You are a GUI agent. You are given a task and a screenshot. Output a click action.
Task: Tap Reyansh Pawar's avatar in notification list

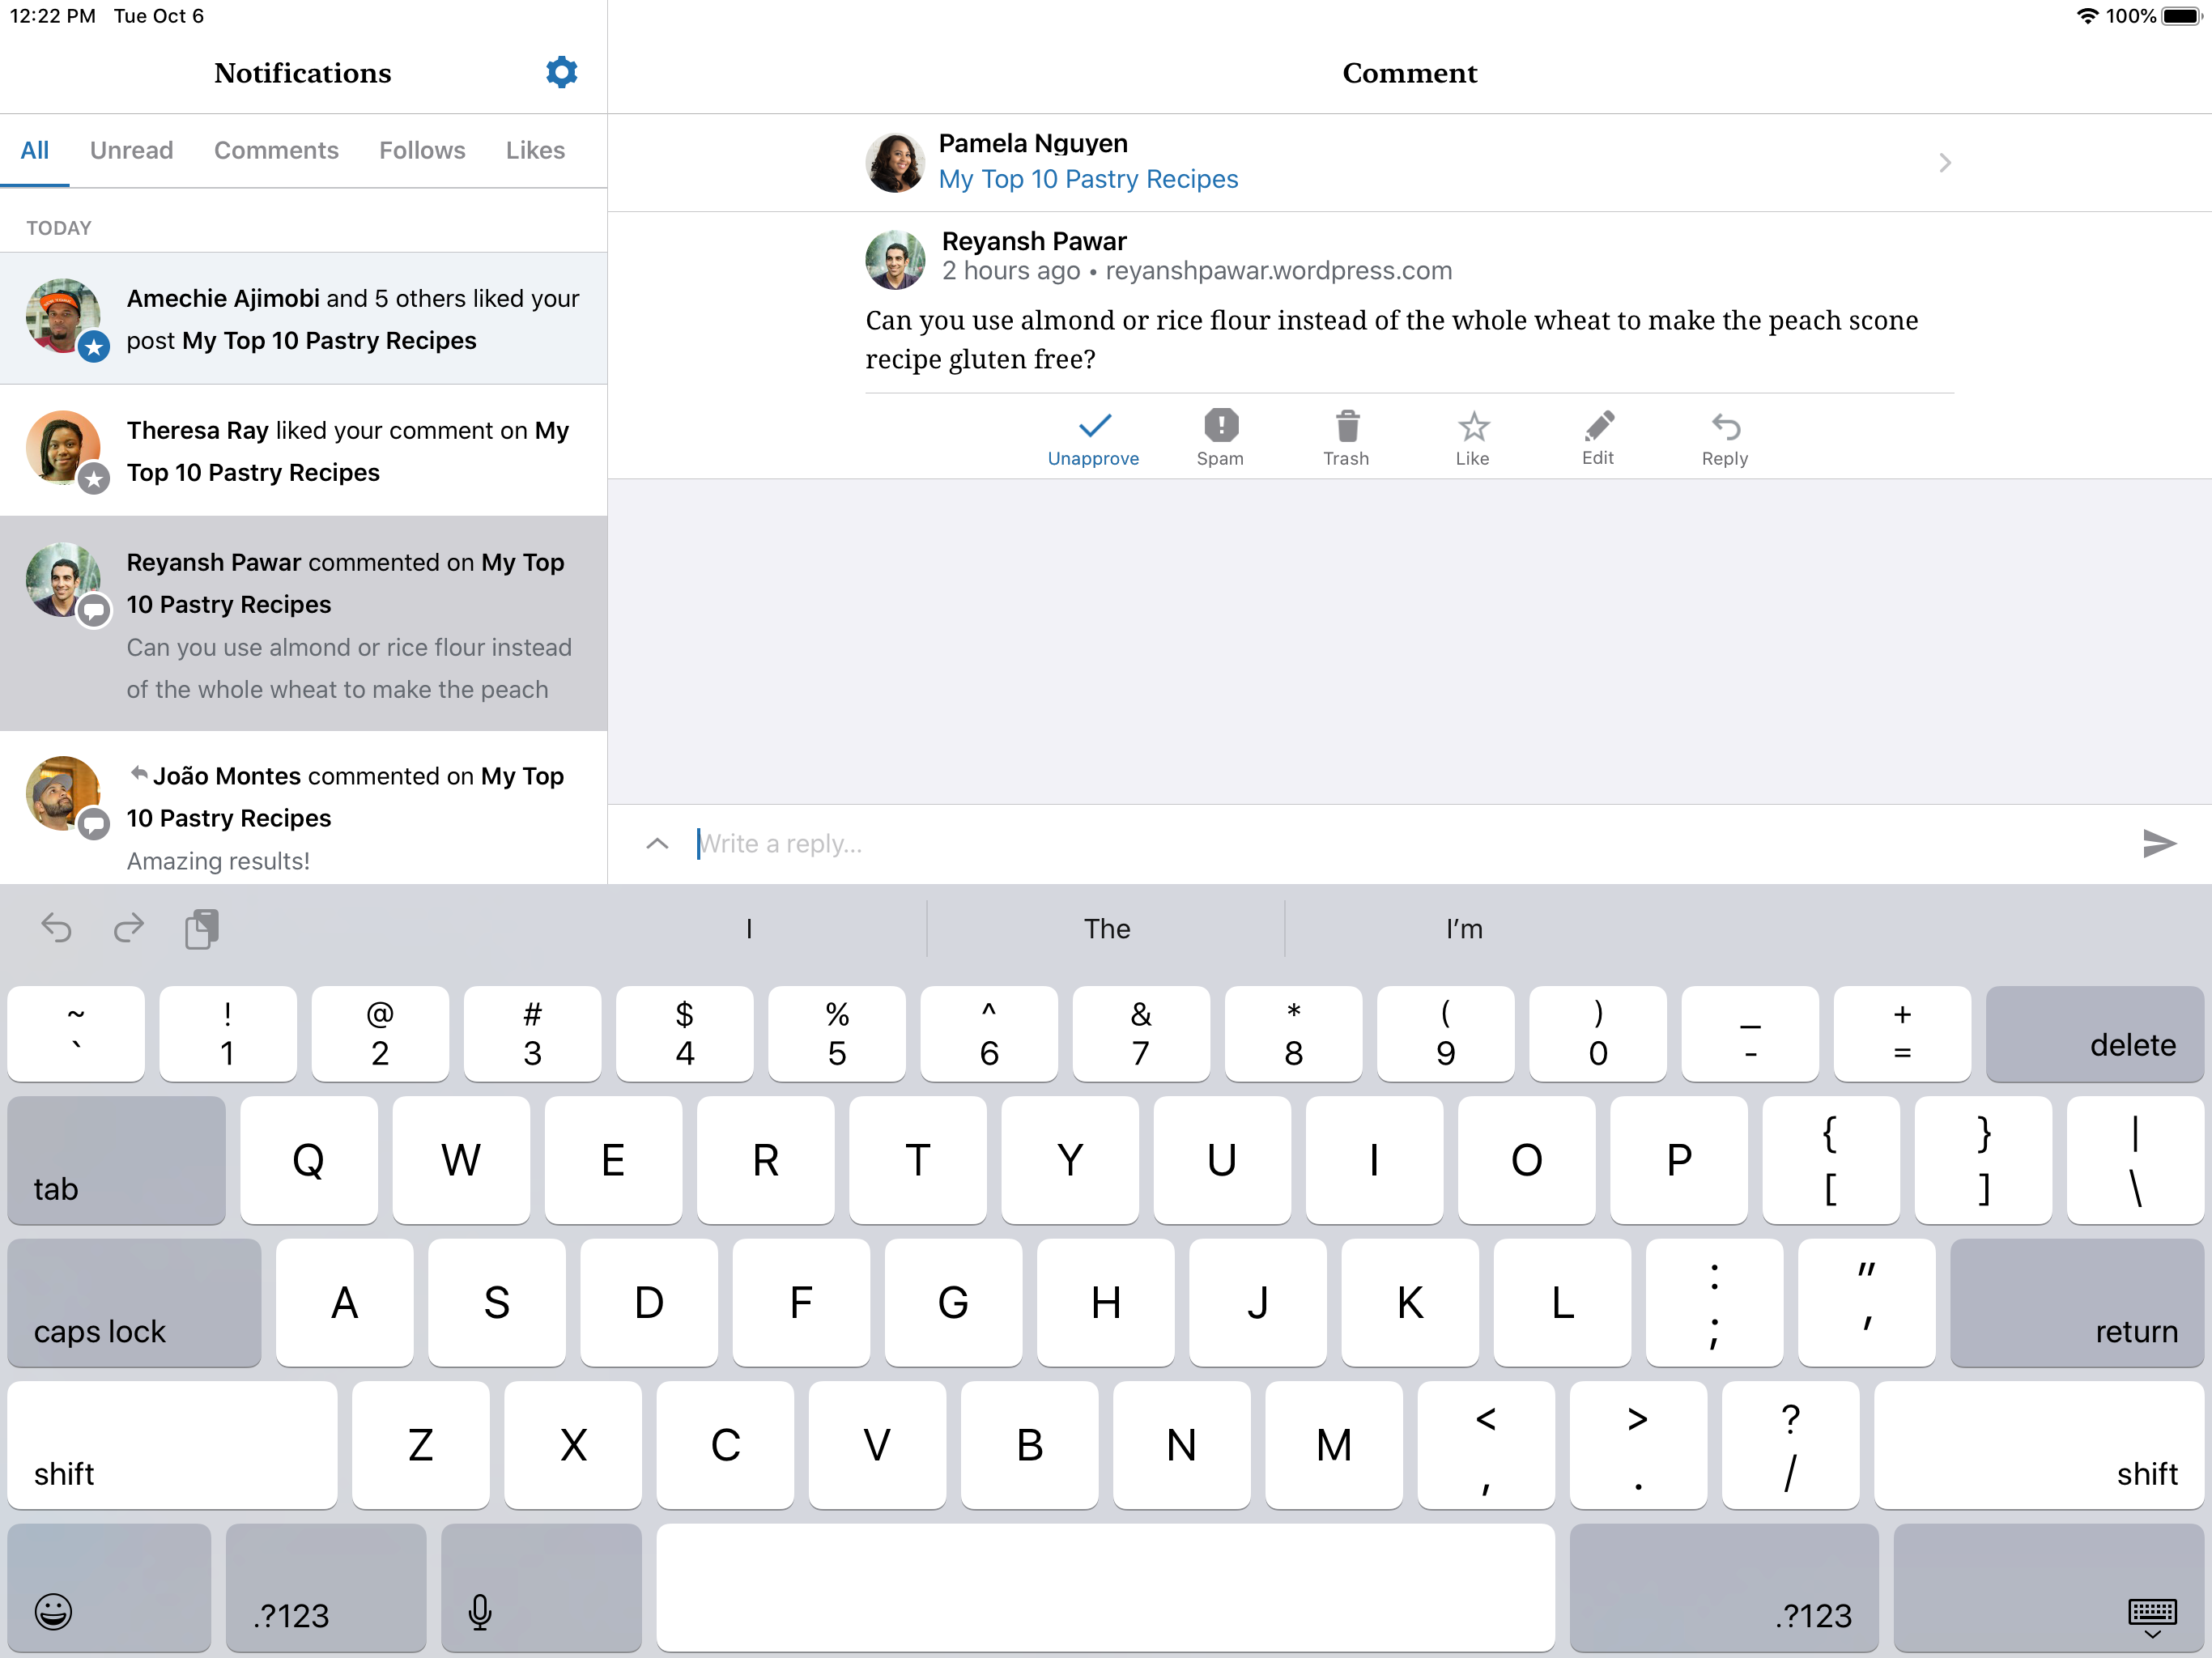pos(63,580)
